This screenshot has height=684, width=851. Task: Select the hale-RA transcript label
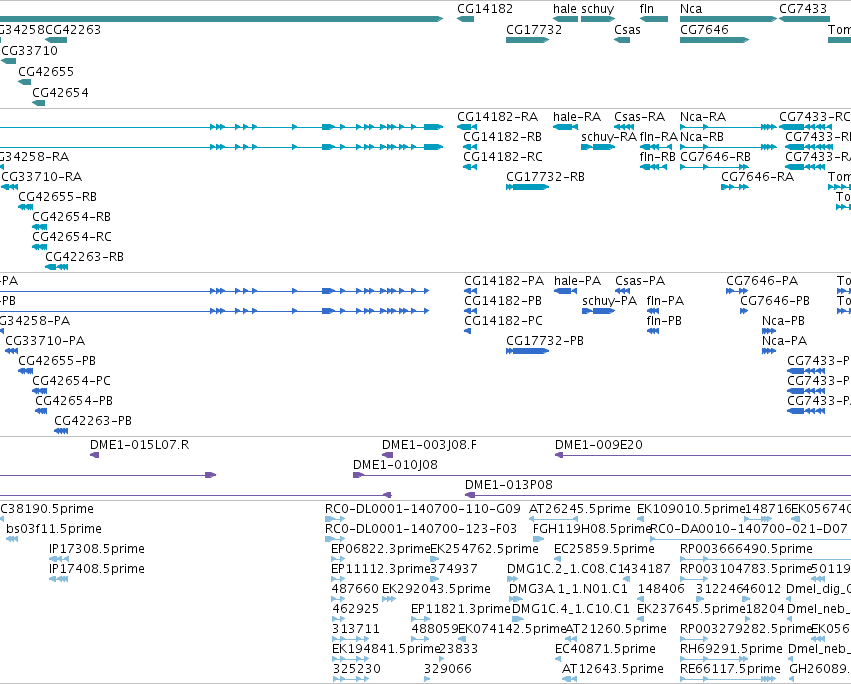577,117
